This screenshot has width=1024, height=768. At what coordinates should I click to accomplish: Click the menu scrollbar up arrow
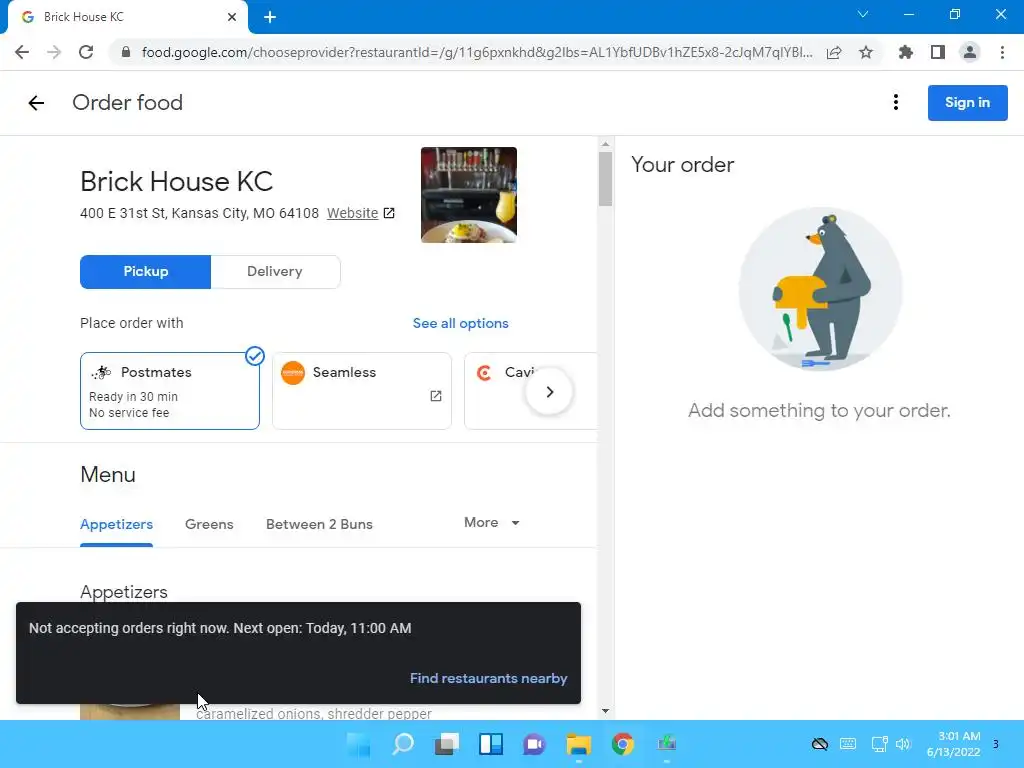(605, 144)
